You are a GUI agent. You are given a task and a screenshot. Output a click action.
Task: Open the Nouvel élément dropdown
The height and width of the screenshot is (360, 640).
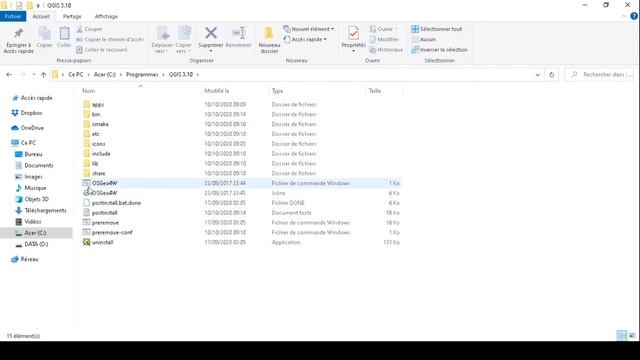309,29
